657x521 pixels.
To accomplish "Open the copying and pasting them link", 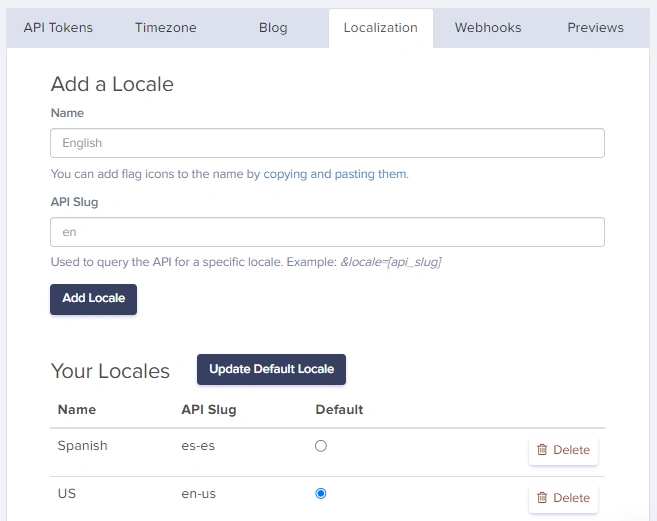I will pyautogui.click(x=336, y=174).
